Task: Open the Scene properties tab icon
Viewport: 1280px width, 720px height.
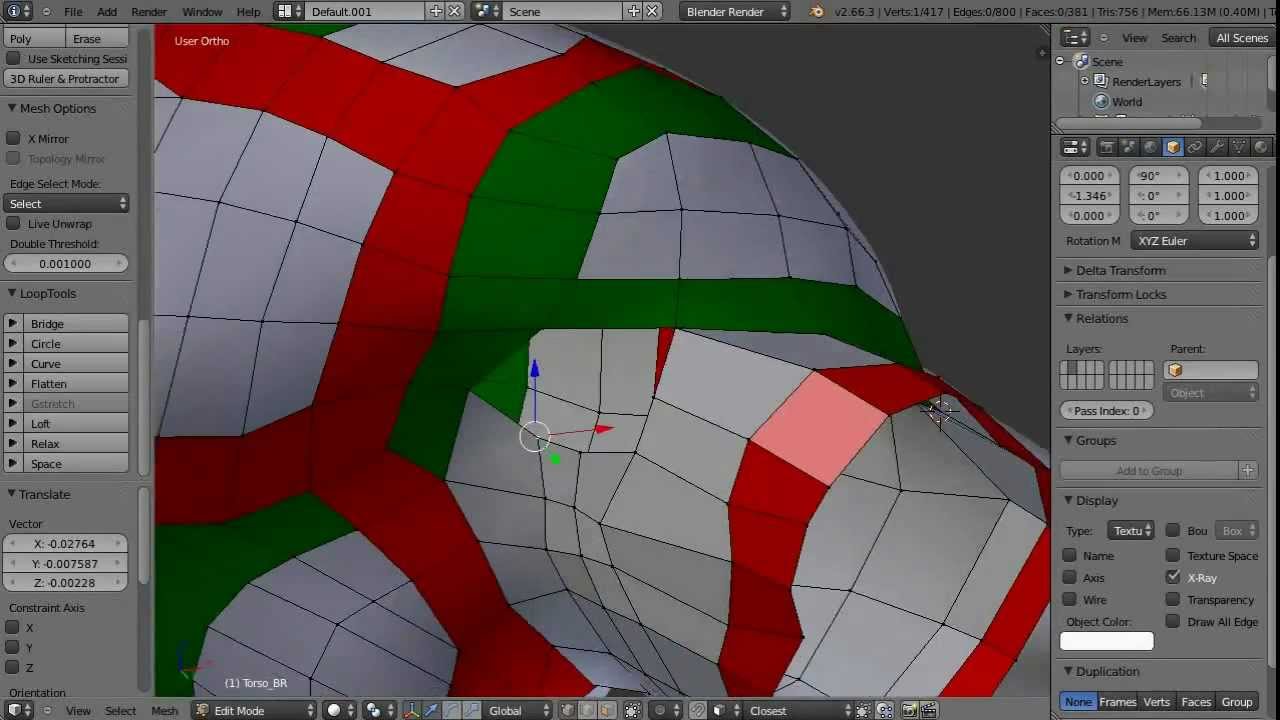Action: coord(1129,147)
